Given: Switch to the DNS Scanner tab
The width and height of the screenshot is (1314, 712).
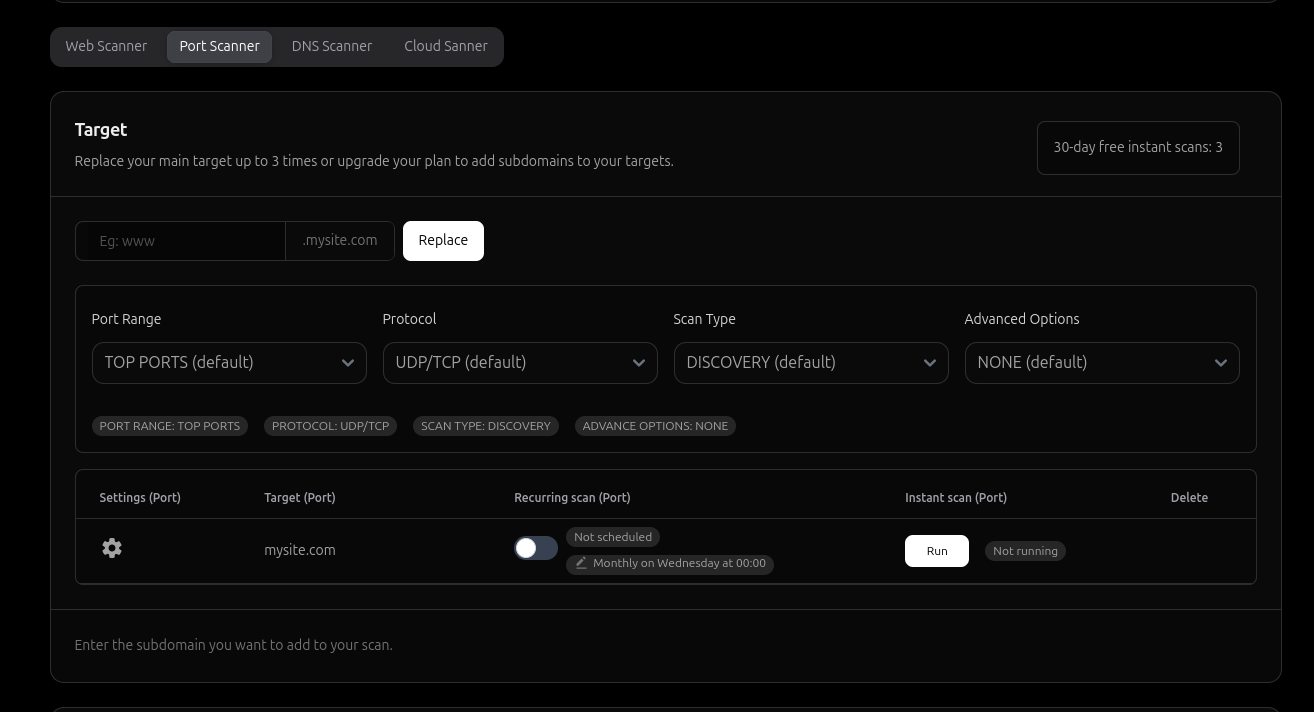Looking at the screenshot, I should click(331, 46).
